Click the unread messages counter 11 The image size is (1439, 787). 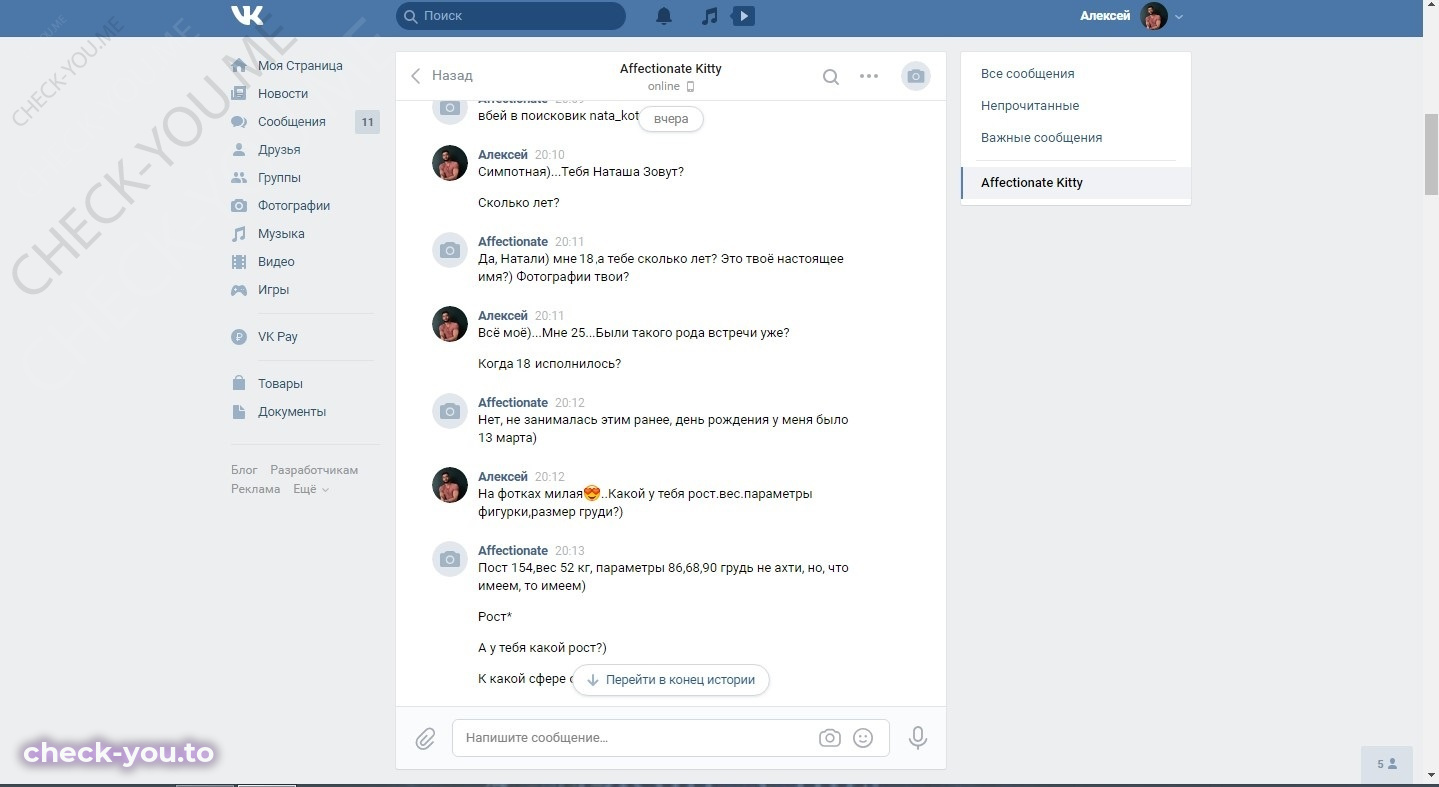tap(367, 122)
